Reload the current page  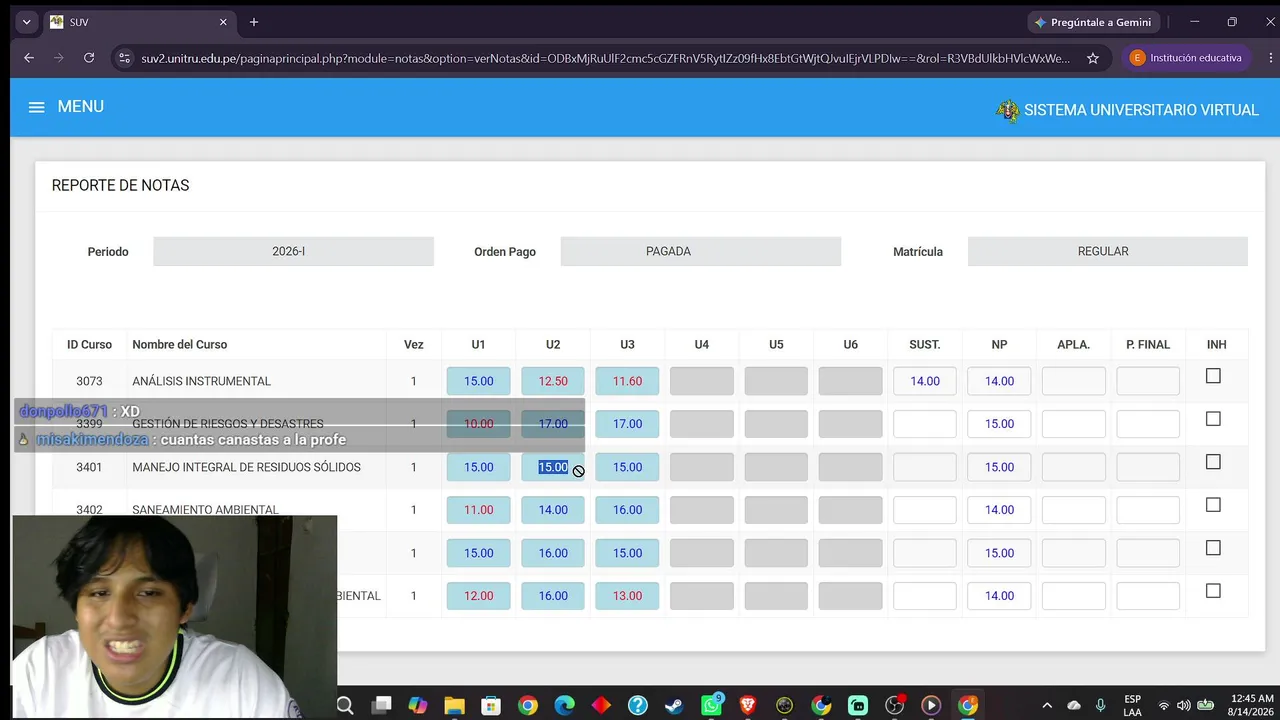[x=89, y=58]
